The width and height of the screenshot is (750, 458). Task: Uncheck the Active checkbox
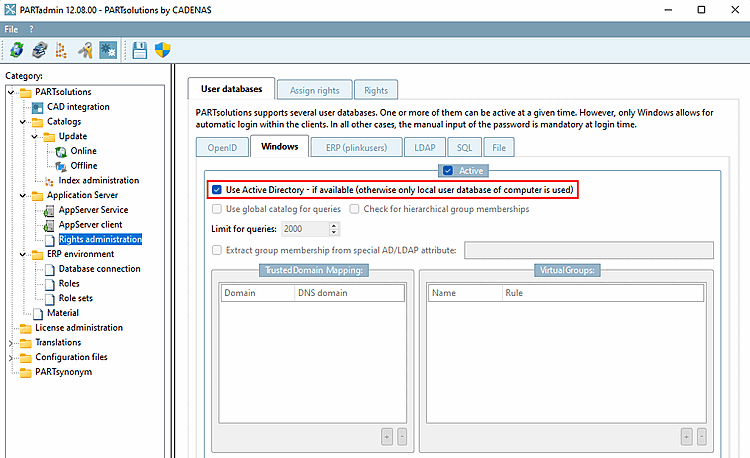[448, 171]
